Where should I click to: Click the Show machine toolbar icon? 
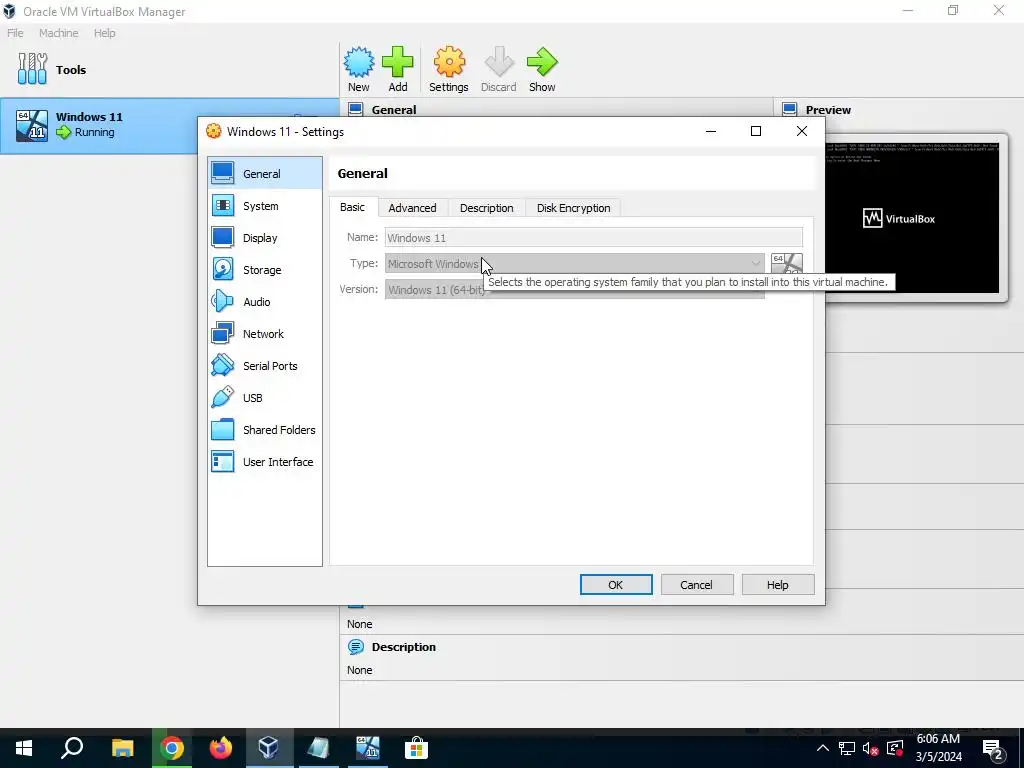tap(542, 69)
